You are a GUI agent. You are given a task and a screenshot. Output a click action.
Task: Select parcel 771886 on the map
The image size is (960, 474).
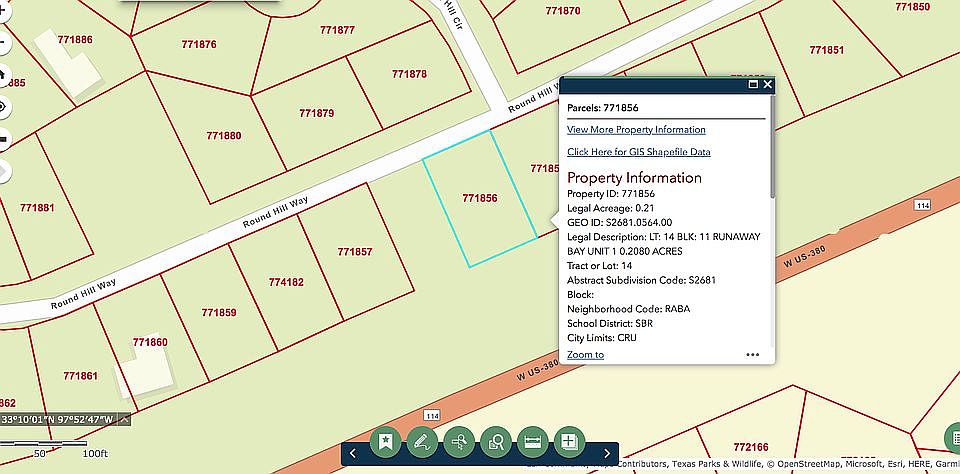coord(75,39)
